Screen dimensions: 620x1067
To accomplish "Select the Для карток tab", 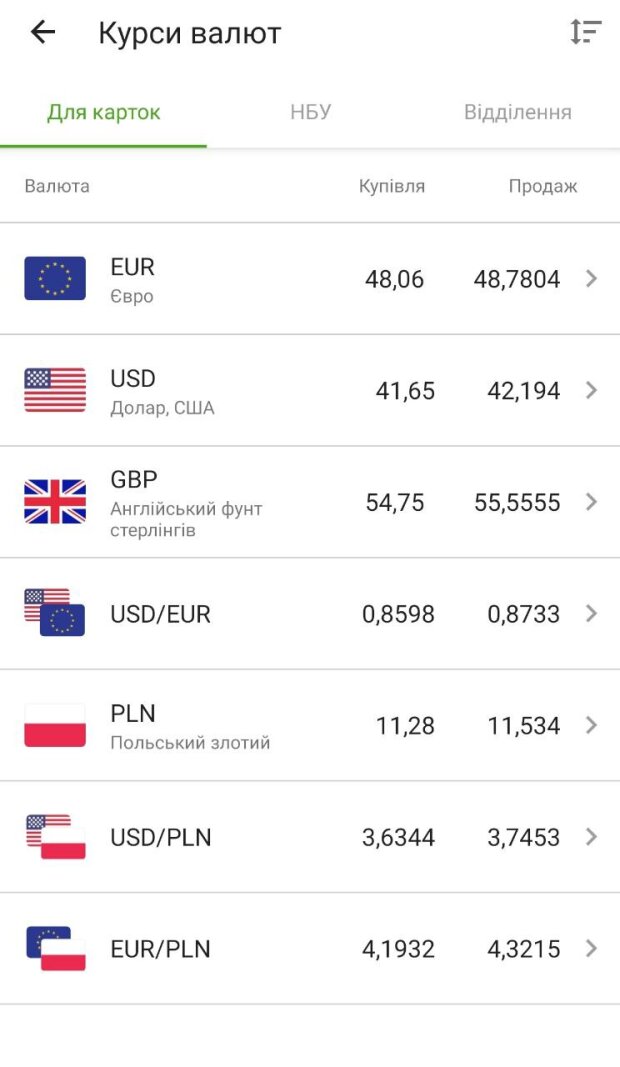I will [x=104, y=112].
